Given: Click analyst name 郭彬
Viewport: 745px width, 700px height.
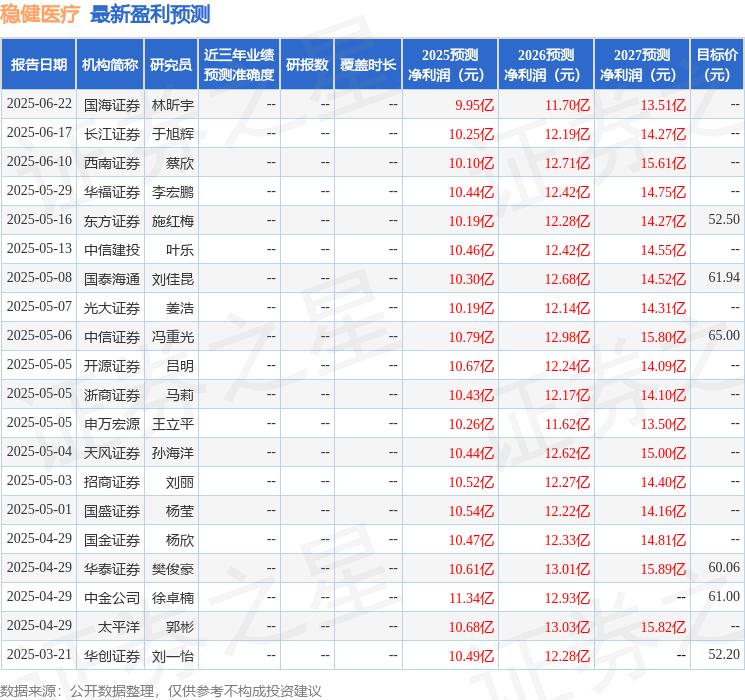Looking at the screenshot, I should click(x=180, y=626).
